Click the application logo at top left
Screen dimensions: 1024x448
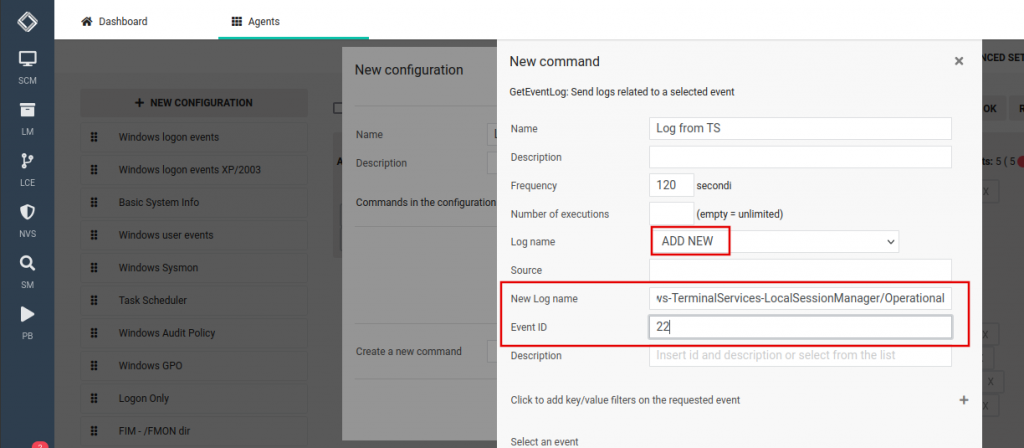pos(27,21)
